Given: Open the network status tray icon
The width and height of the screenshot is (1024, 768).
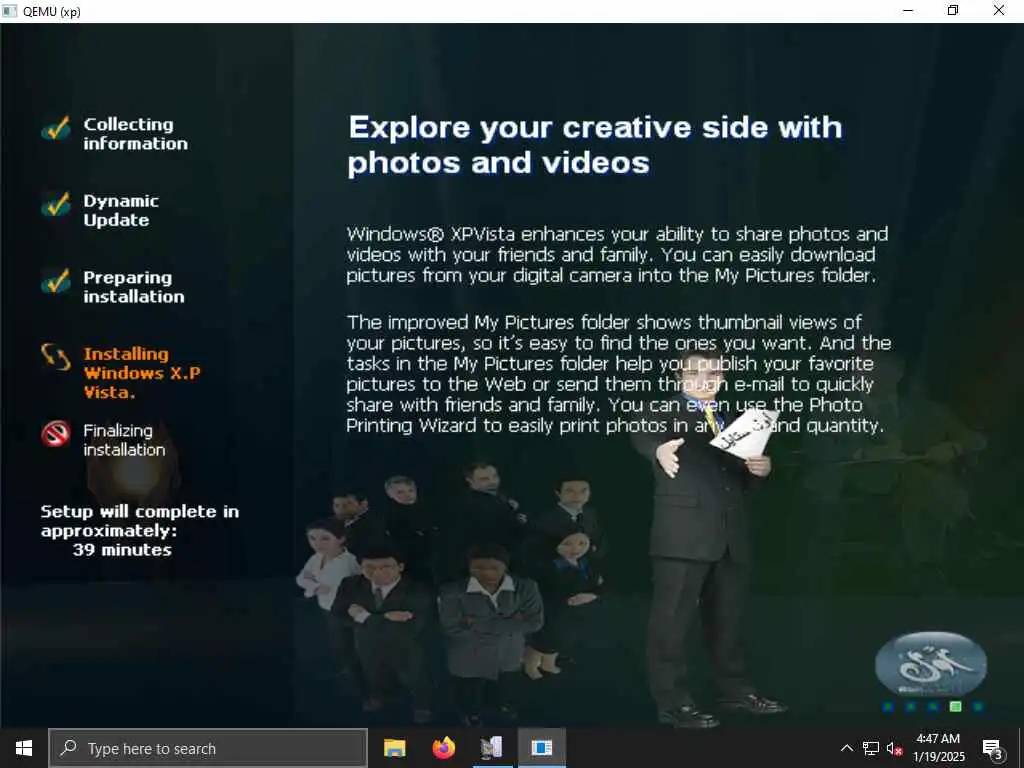Looking at the screenshot, I should tap(871, 748).
